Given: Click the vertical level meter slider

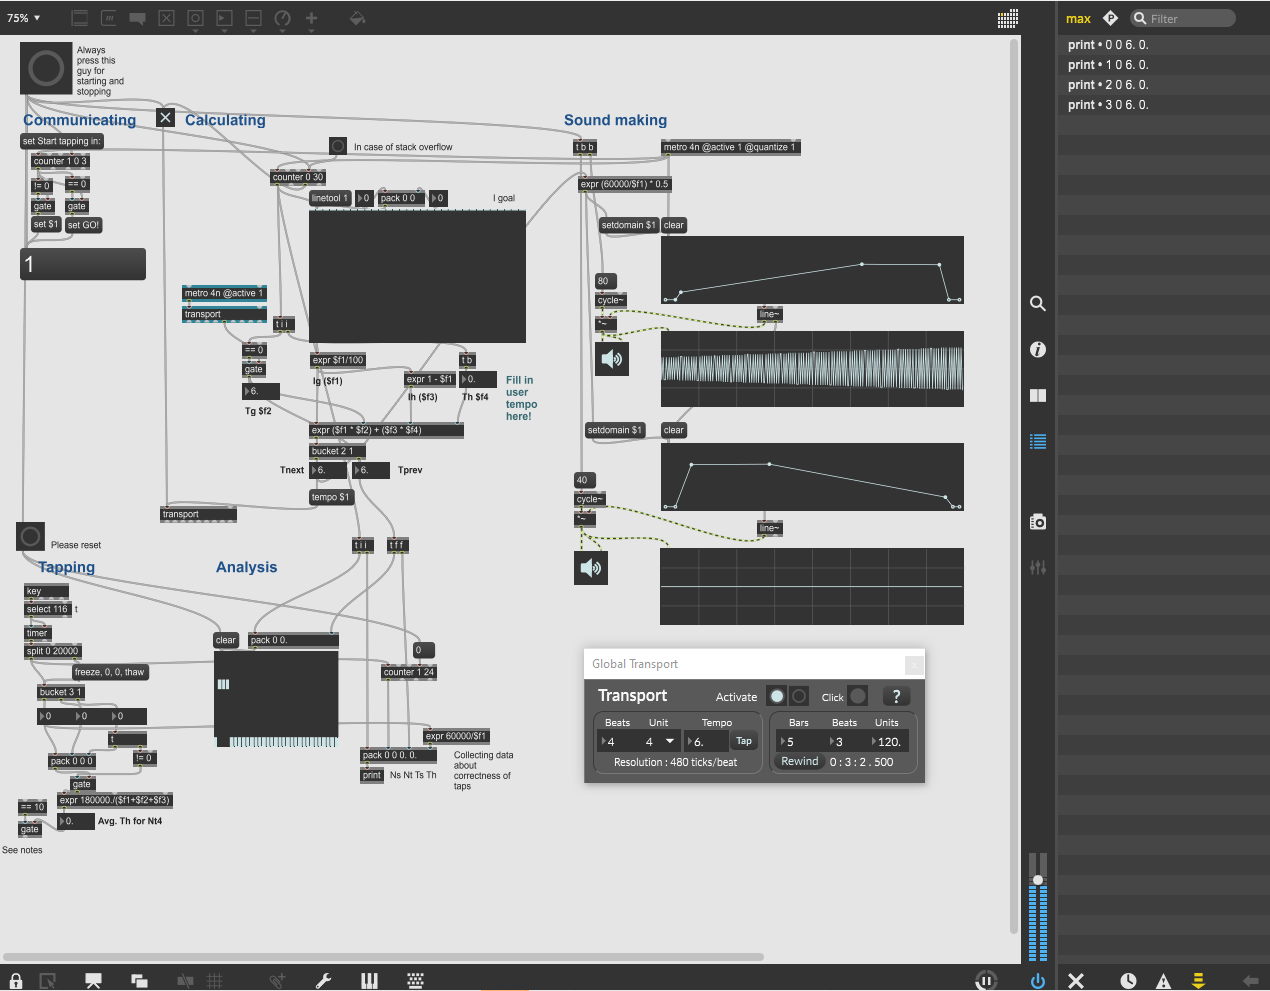Looking at the screenshot, I should tap(1038, 880).
